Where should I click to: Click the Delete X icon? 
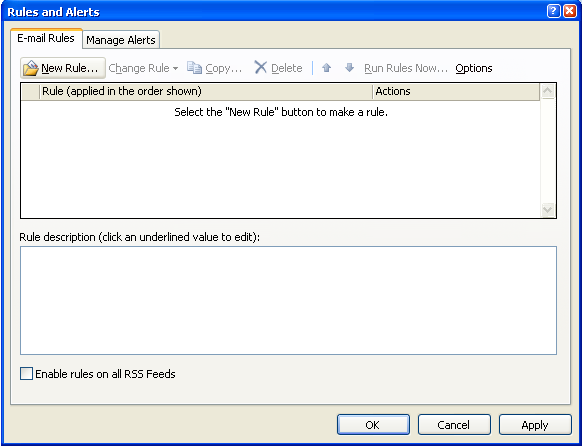pyautogui.click(x=261, y=68)
